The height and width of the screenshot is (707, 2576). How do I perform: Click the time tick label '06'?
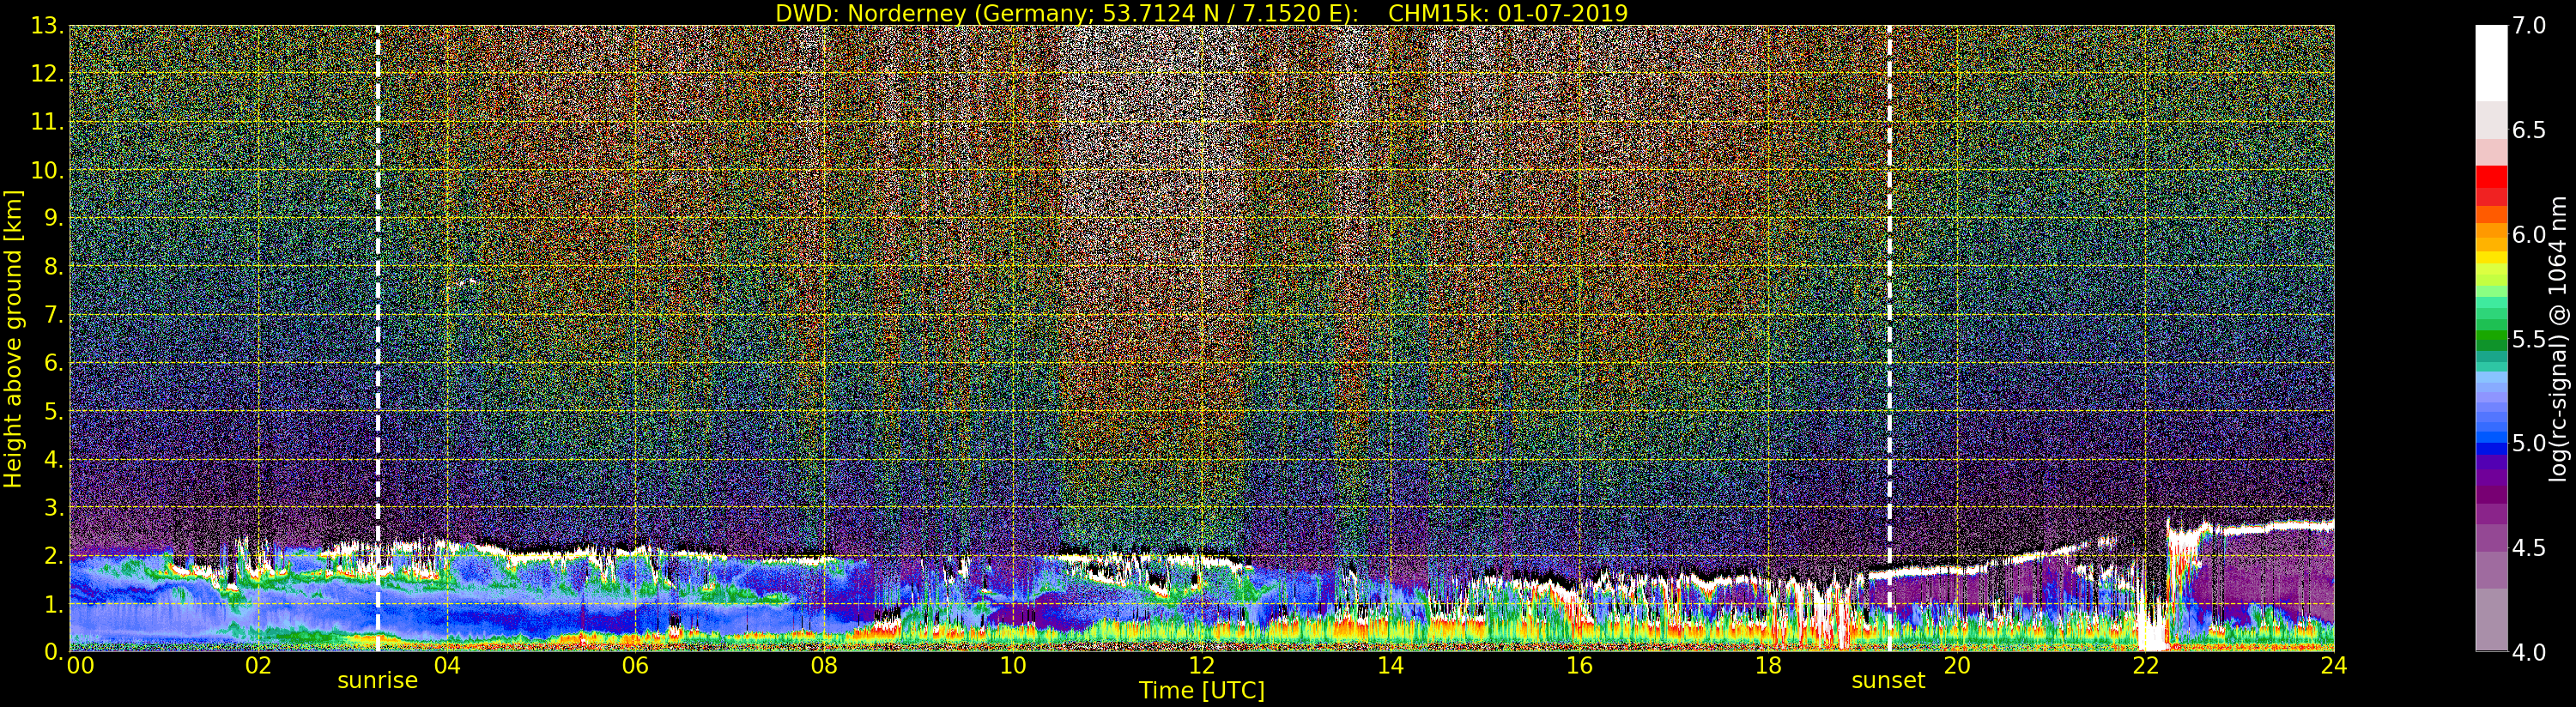[636, 666]
